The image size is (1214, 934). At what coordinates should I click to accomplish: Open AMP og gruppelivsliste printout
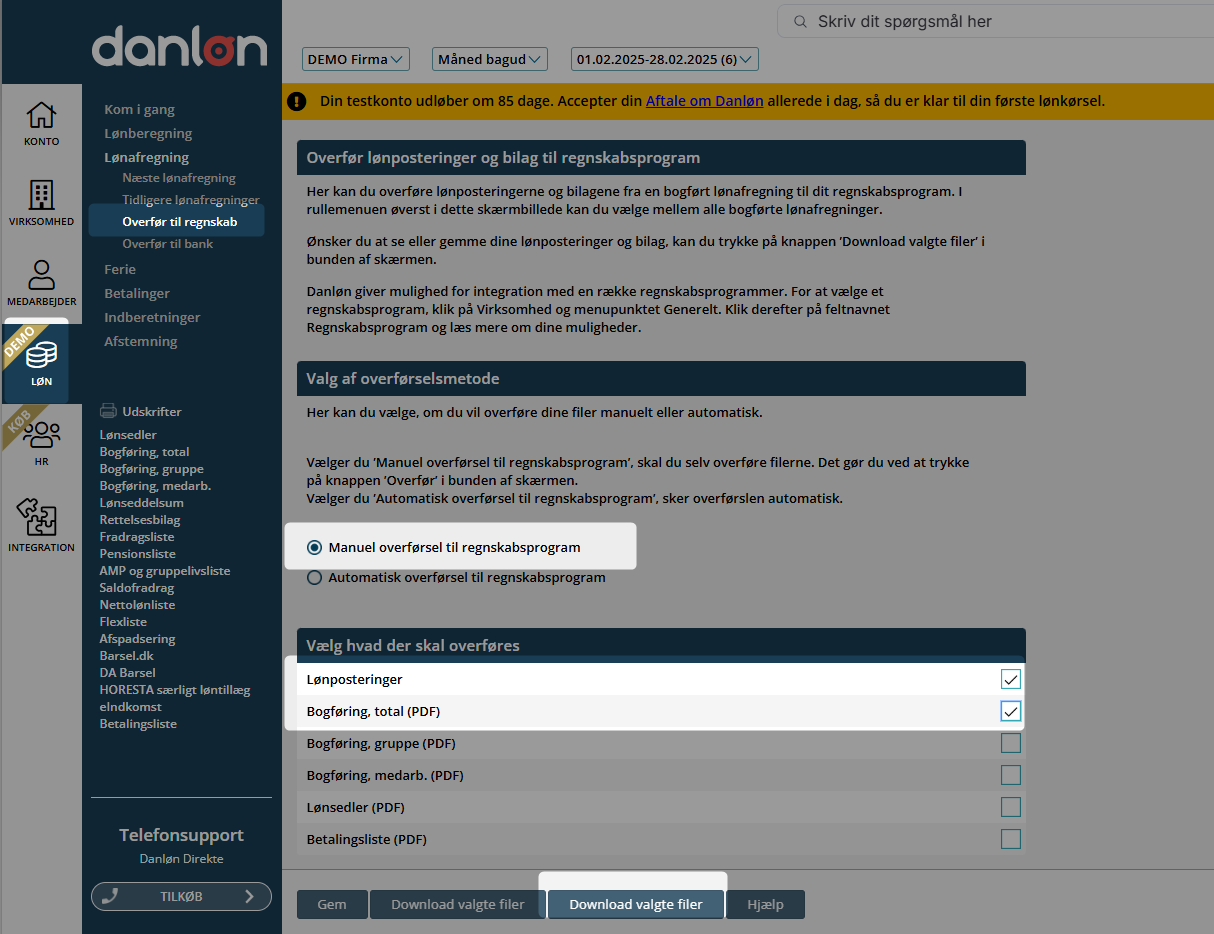click(165, 571)
